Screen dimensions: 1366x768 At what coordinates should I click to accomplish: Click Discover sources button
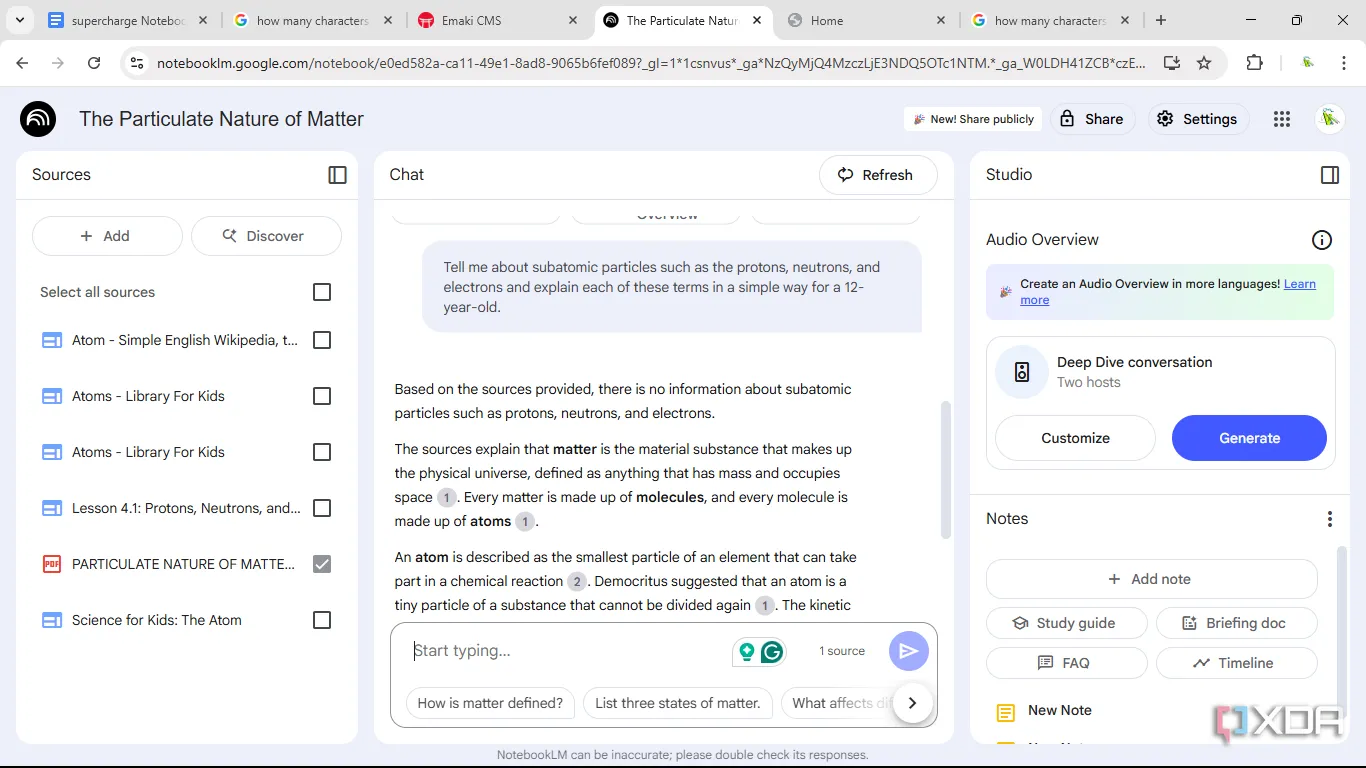(266, 236)
